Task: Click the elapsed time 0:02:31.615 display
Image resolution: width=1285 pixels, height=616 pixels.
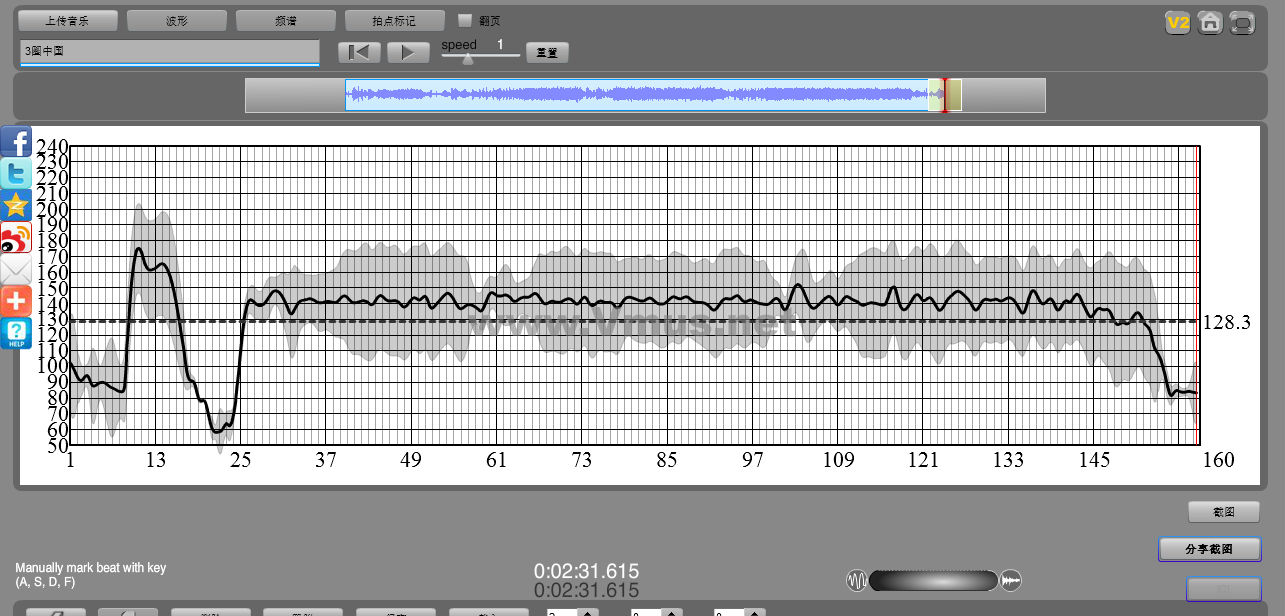Action: [586, 571]
